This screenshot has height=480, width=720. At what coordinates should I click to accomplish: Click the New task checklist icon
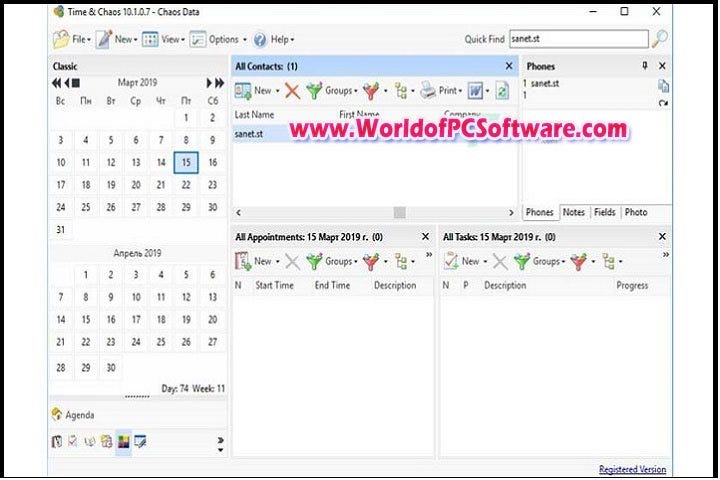tap(451, 261)
